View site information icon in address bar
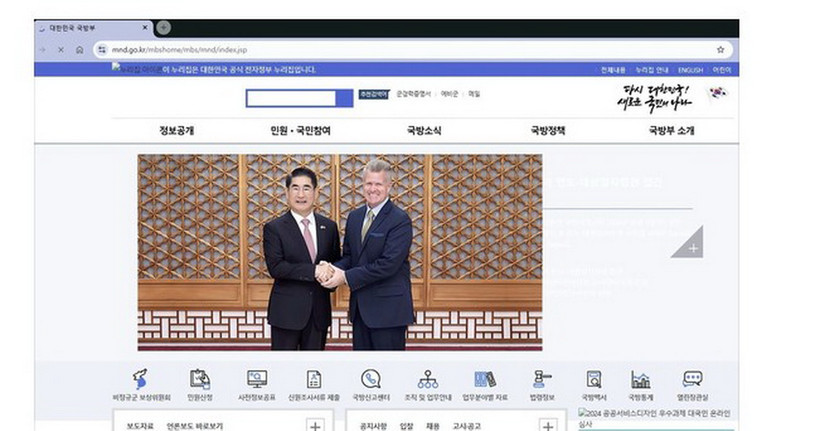The height and width of the screenshot is (431, 820). click(102, 50)
